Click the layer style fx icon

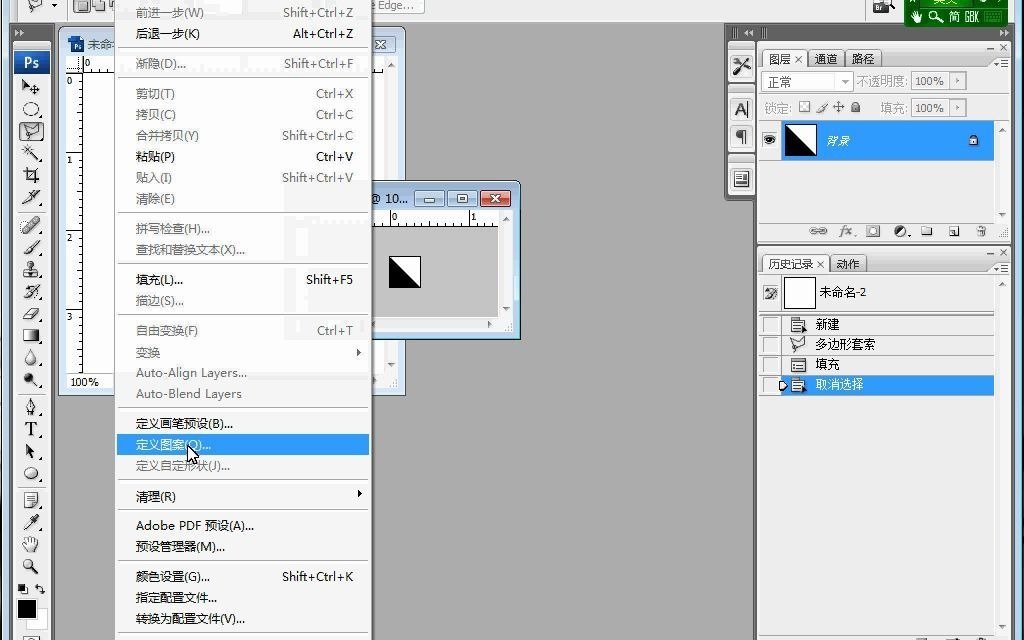(x=846, y=231)
